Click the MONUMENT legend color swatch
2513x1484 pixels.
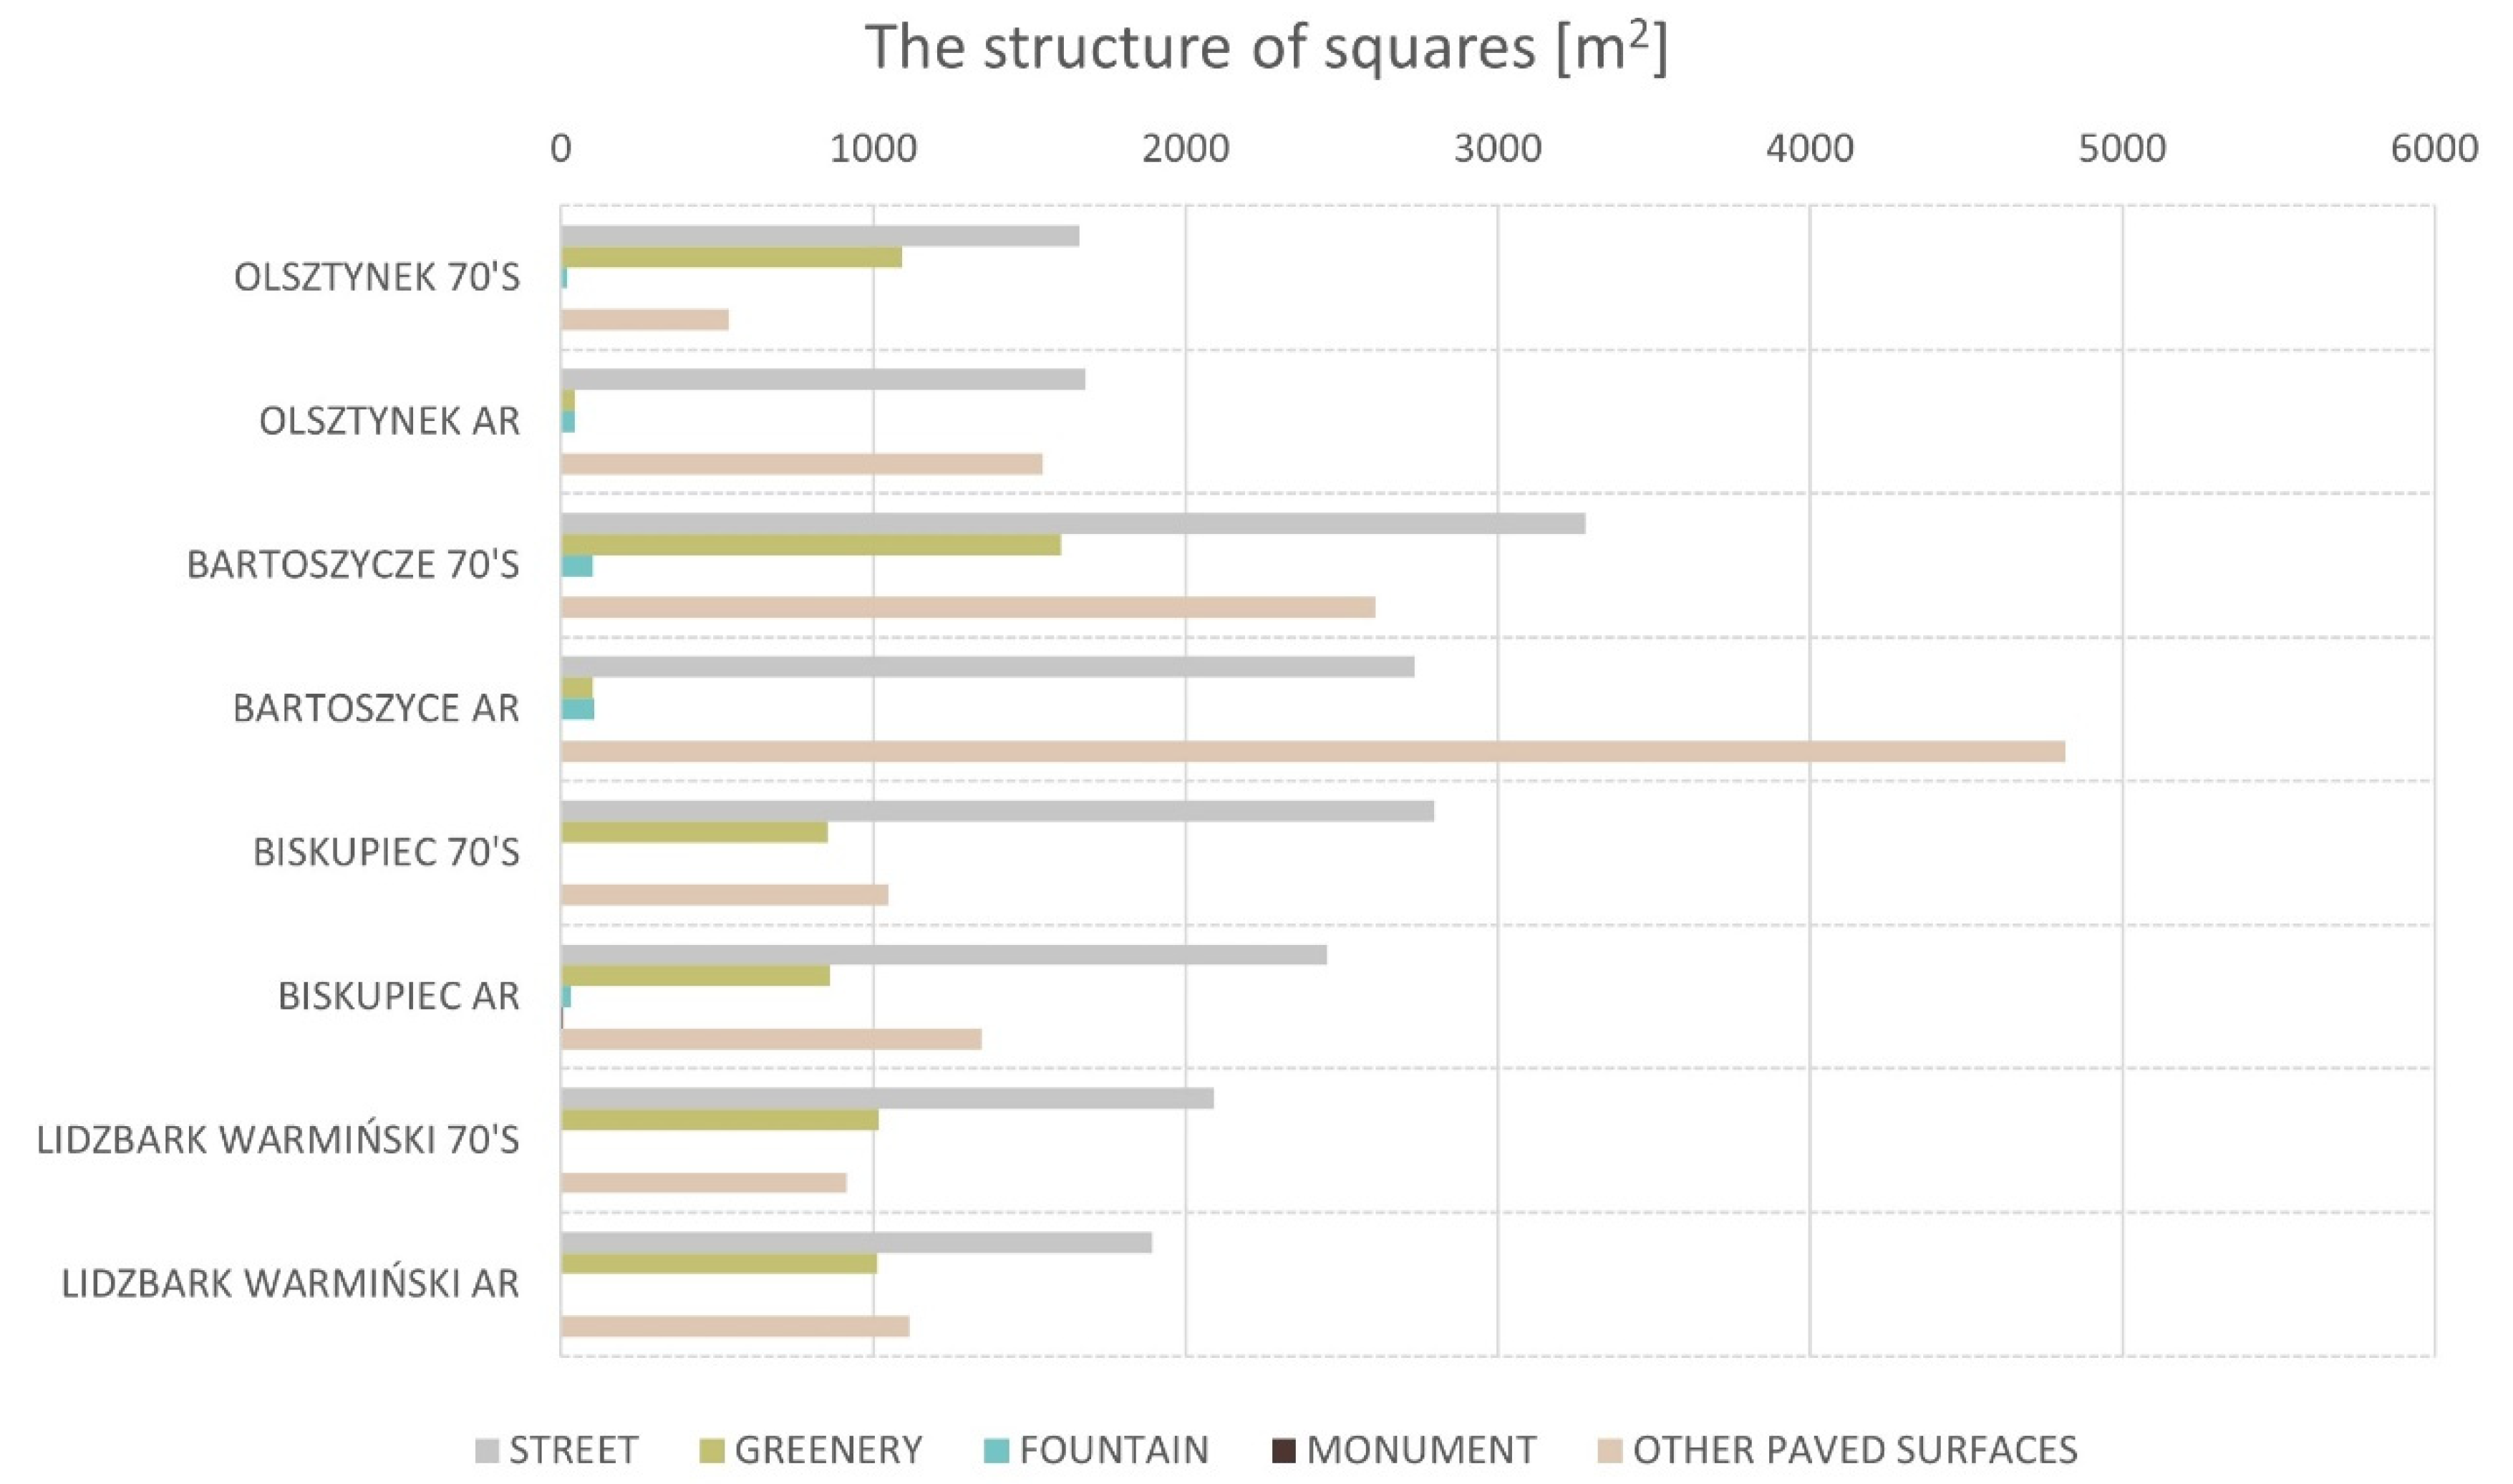1284,1450
